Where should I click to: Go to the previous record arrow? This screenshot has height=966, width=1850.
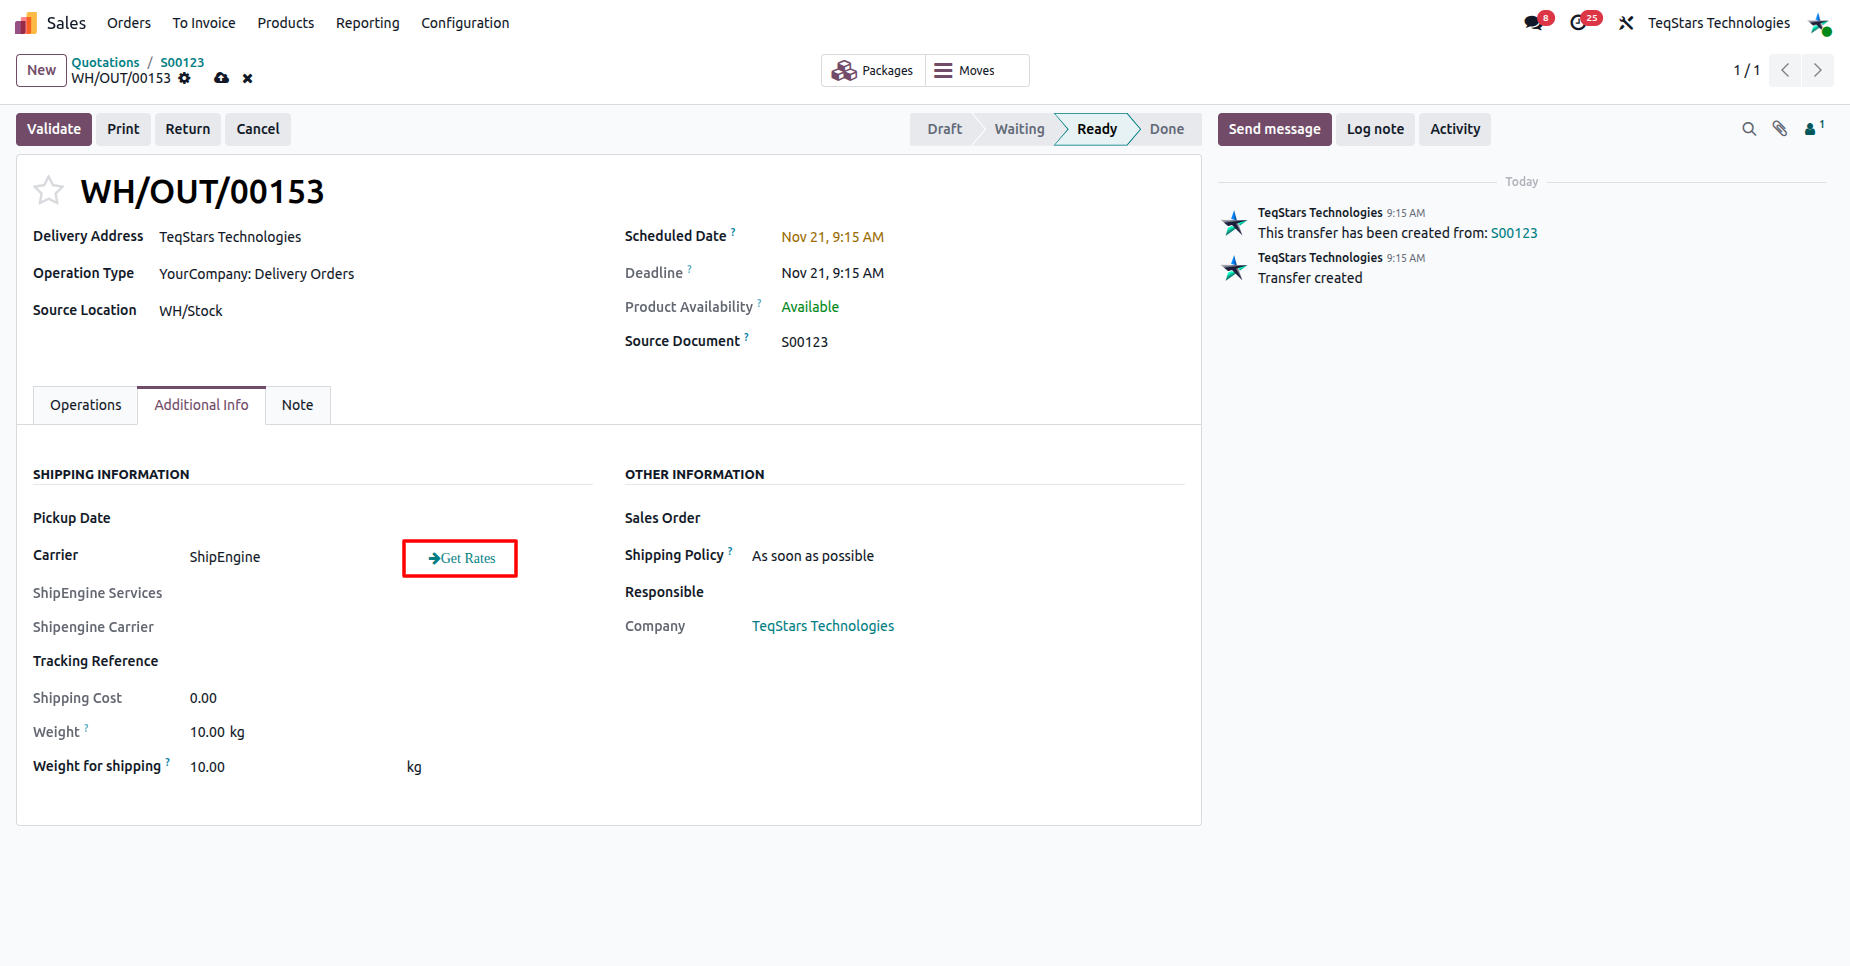coord(1785,70)
